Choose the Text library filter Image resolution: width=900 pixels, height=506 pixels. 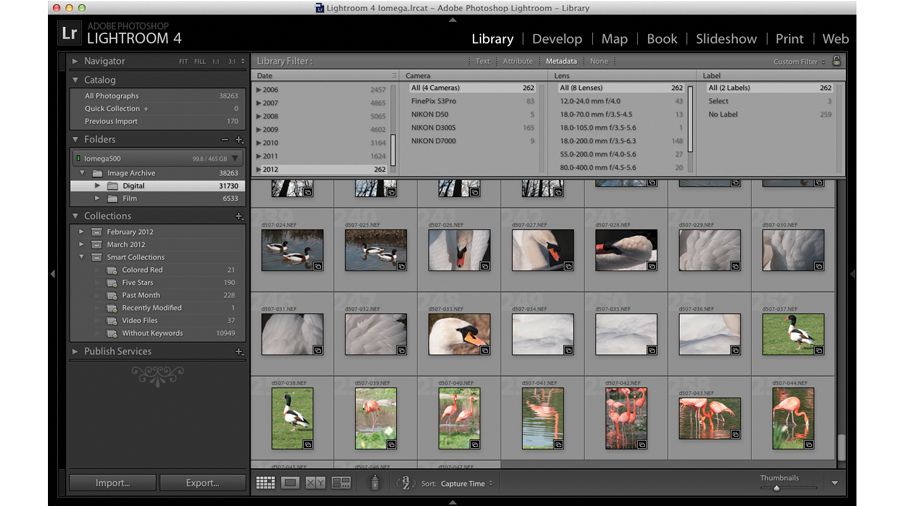(x=483, y=61)
